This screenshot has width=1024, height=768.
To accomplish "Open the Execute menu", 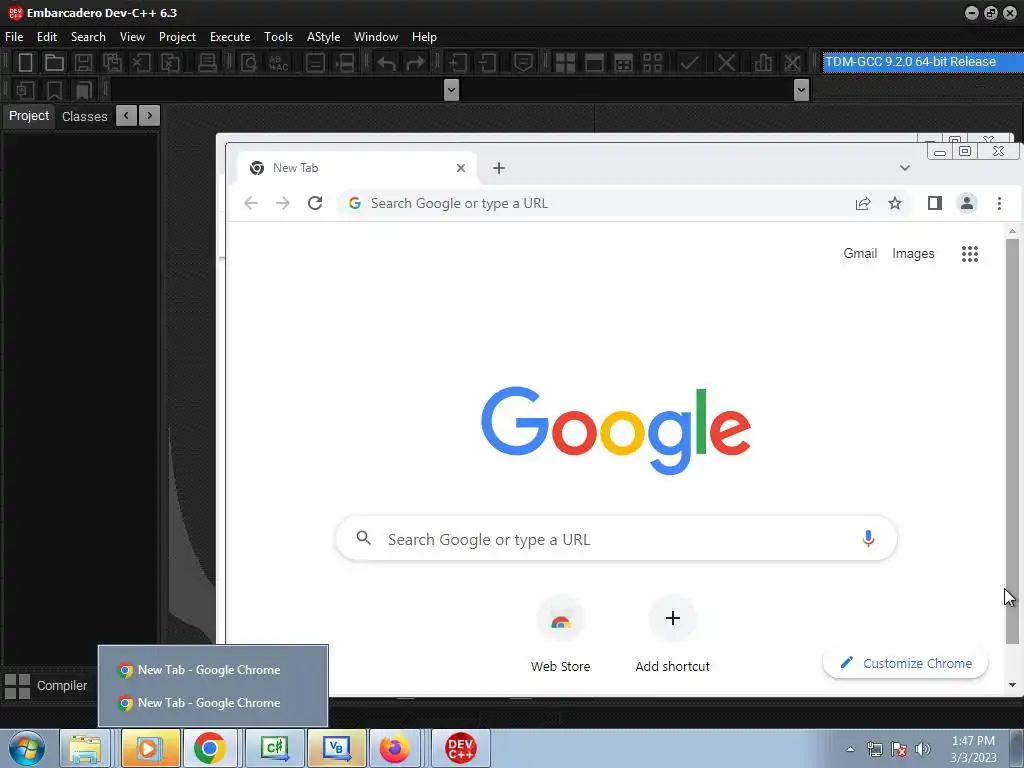I will [230, 37].
